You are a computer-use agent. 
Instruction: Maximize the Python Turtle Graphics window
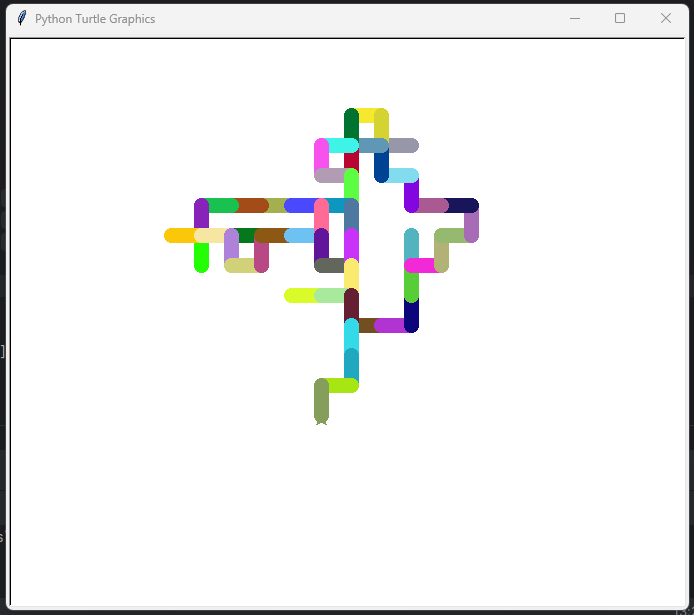click(x=620, y=18)
